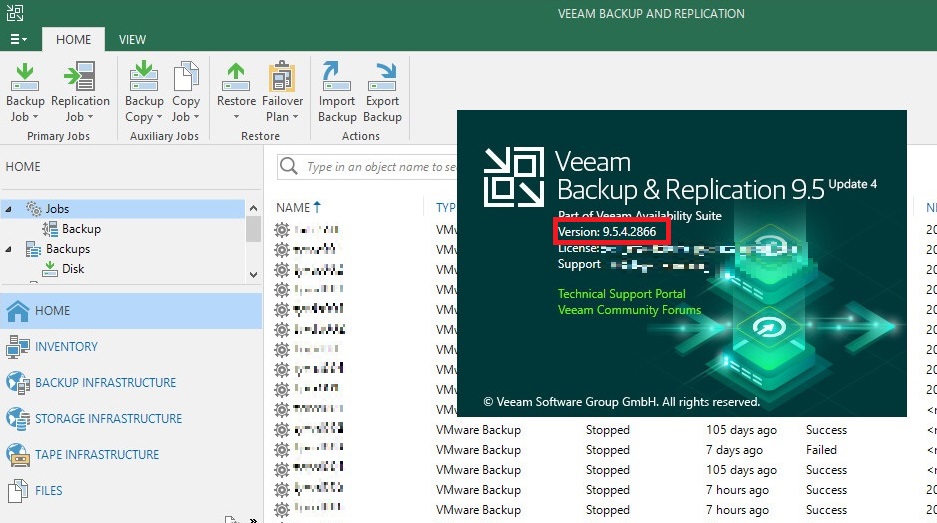937x523 pixels.
Task: Expand the sidebar overflow chevron
Action: coord(253,519)
